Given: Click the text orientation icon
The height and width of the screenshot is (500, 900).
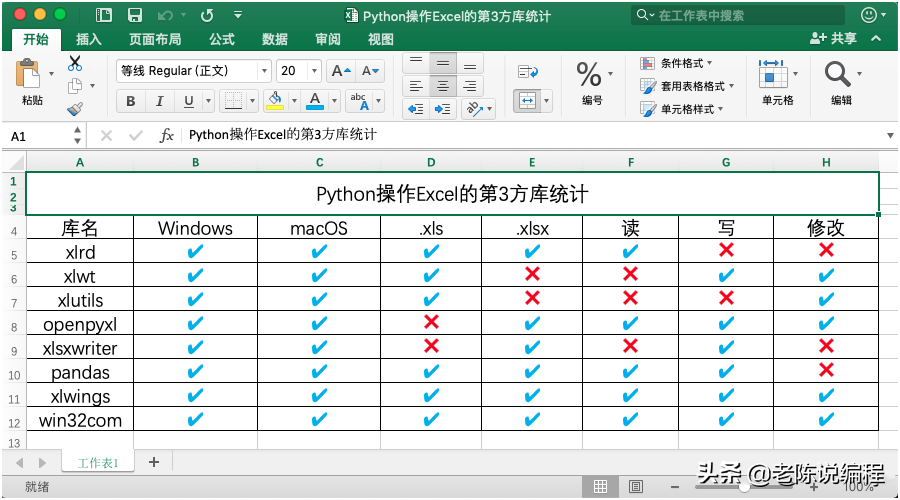Looking at the screenshot, I should coord(475,108).
